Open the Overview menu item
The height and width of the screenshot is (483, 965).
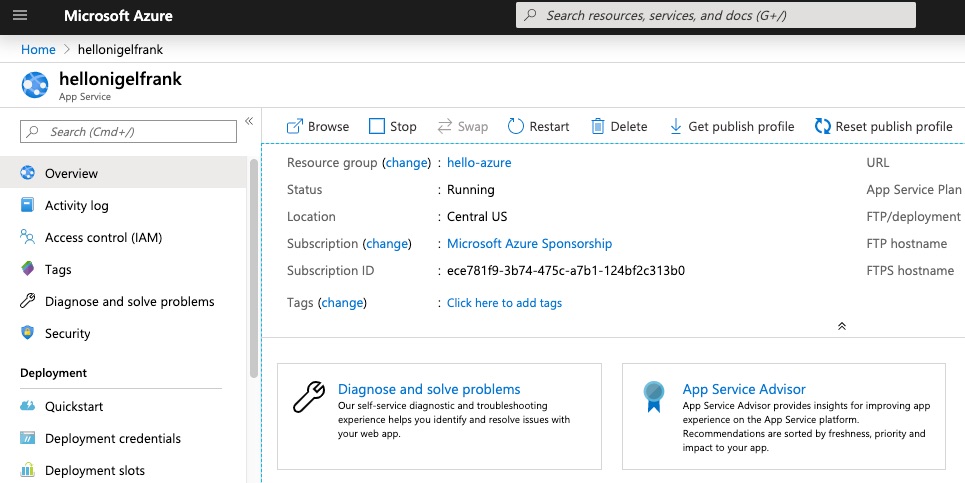point(123,173)
